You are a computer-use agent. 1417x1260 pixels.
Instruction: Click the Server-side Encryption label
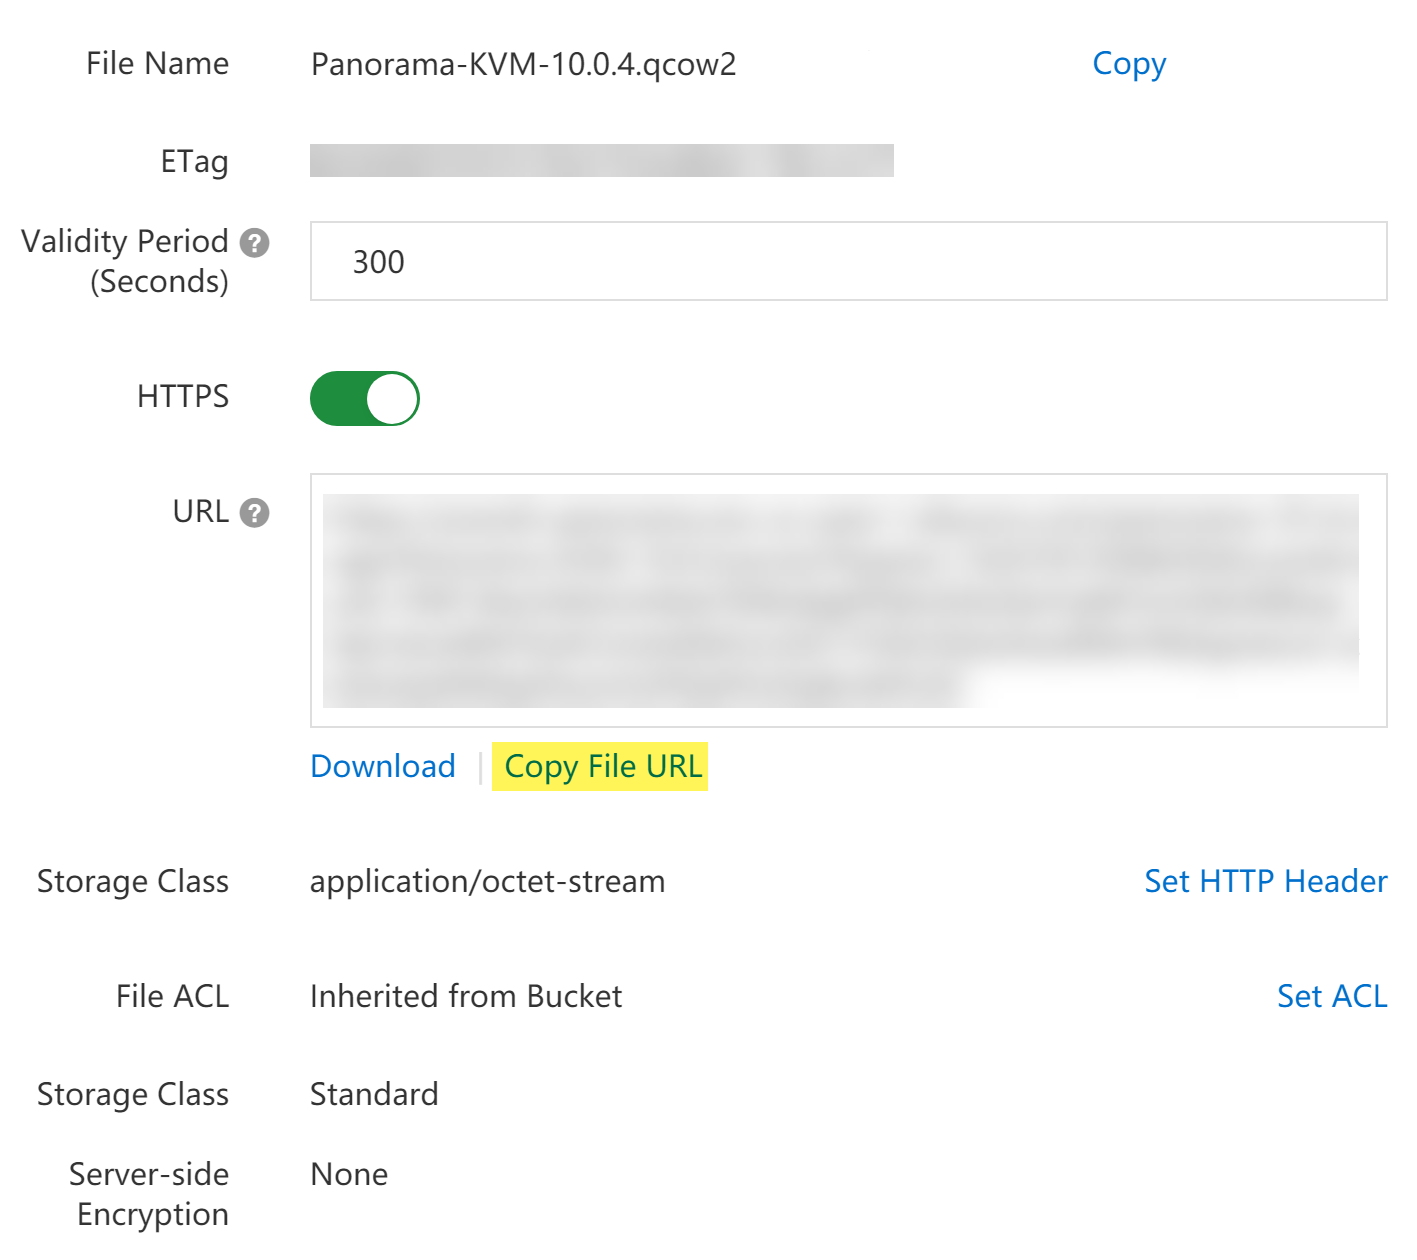click(150, 1194)
